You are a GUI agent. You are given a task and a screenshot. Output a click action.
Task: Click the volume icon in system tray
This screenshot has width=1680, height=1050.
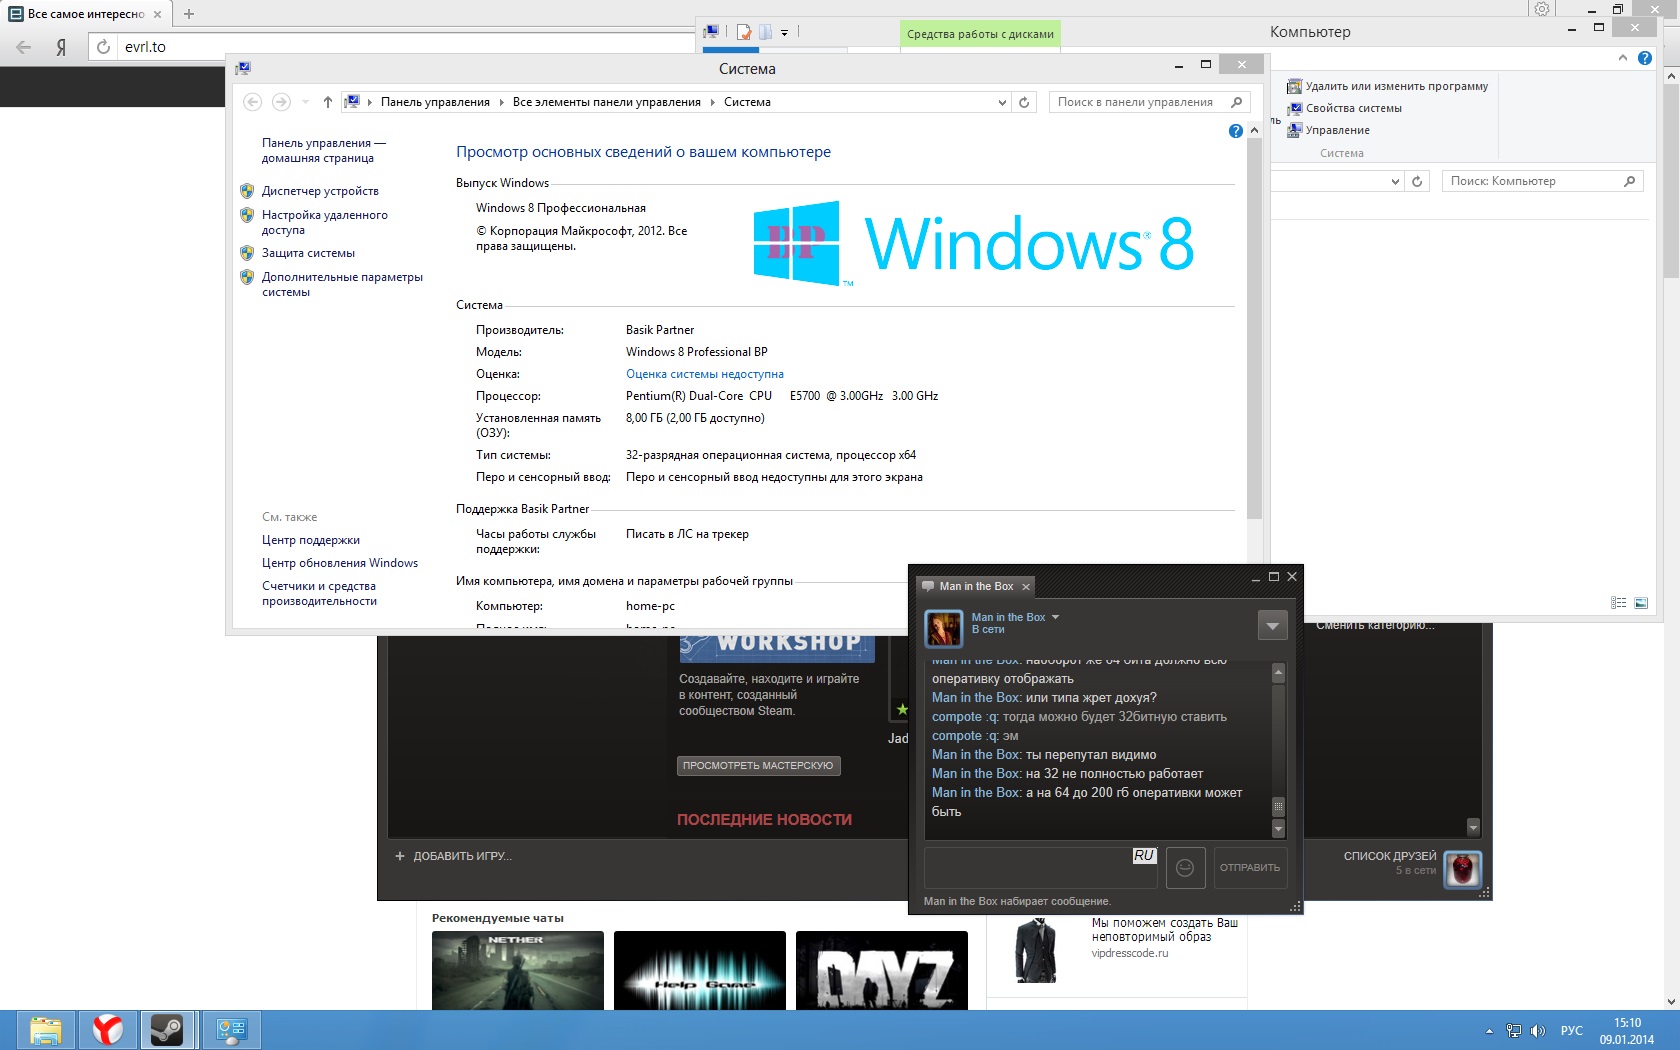[1538, 1031]
